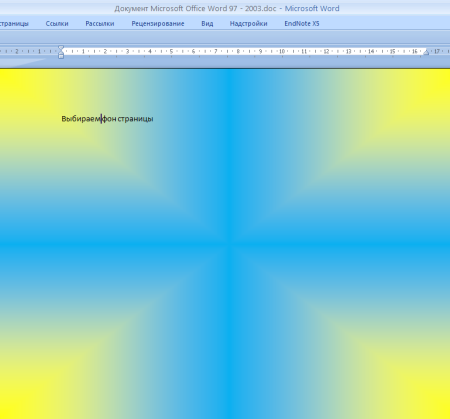Select the hanging indent marker on ruler
This screenshot has width=450, height=419.
[61, 52]
